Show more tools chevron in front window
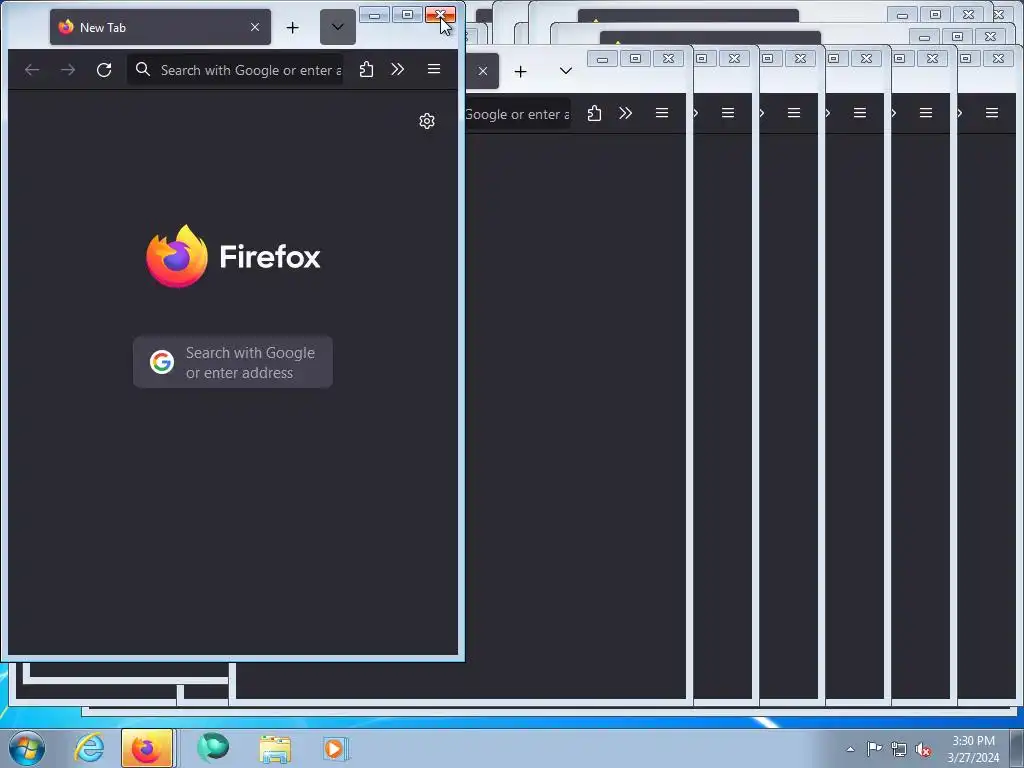 coord(398,69)
